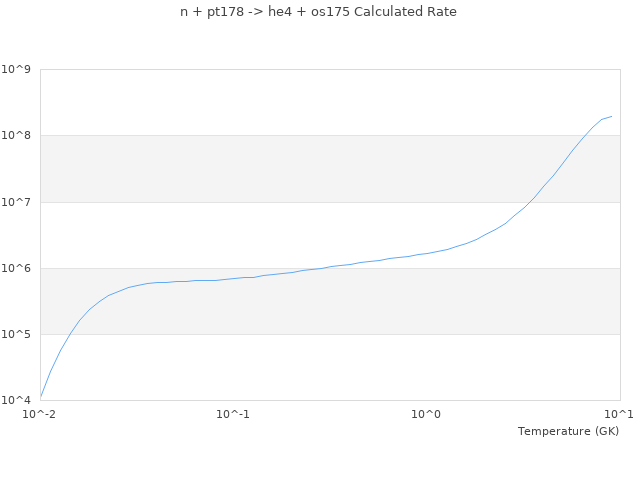This screenshot has width=640, height=480.
Task: Click the blue curve's starting point at 10^4
Action: (41, 396)
